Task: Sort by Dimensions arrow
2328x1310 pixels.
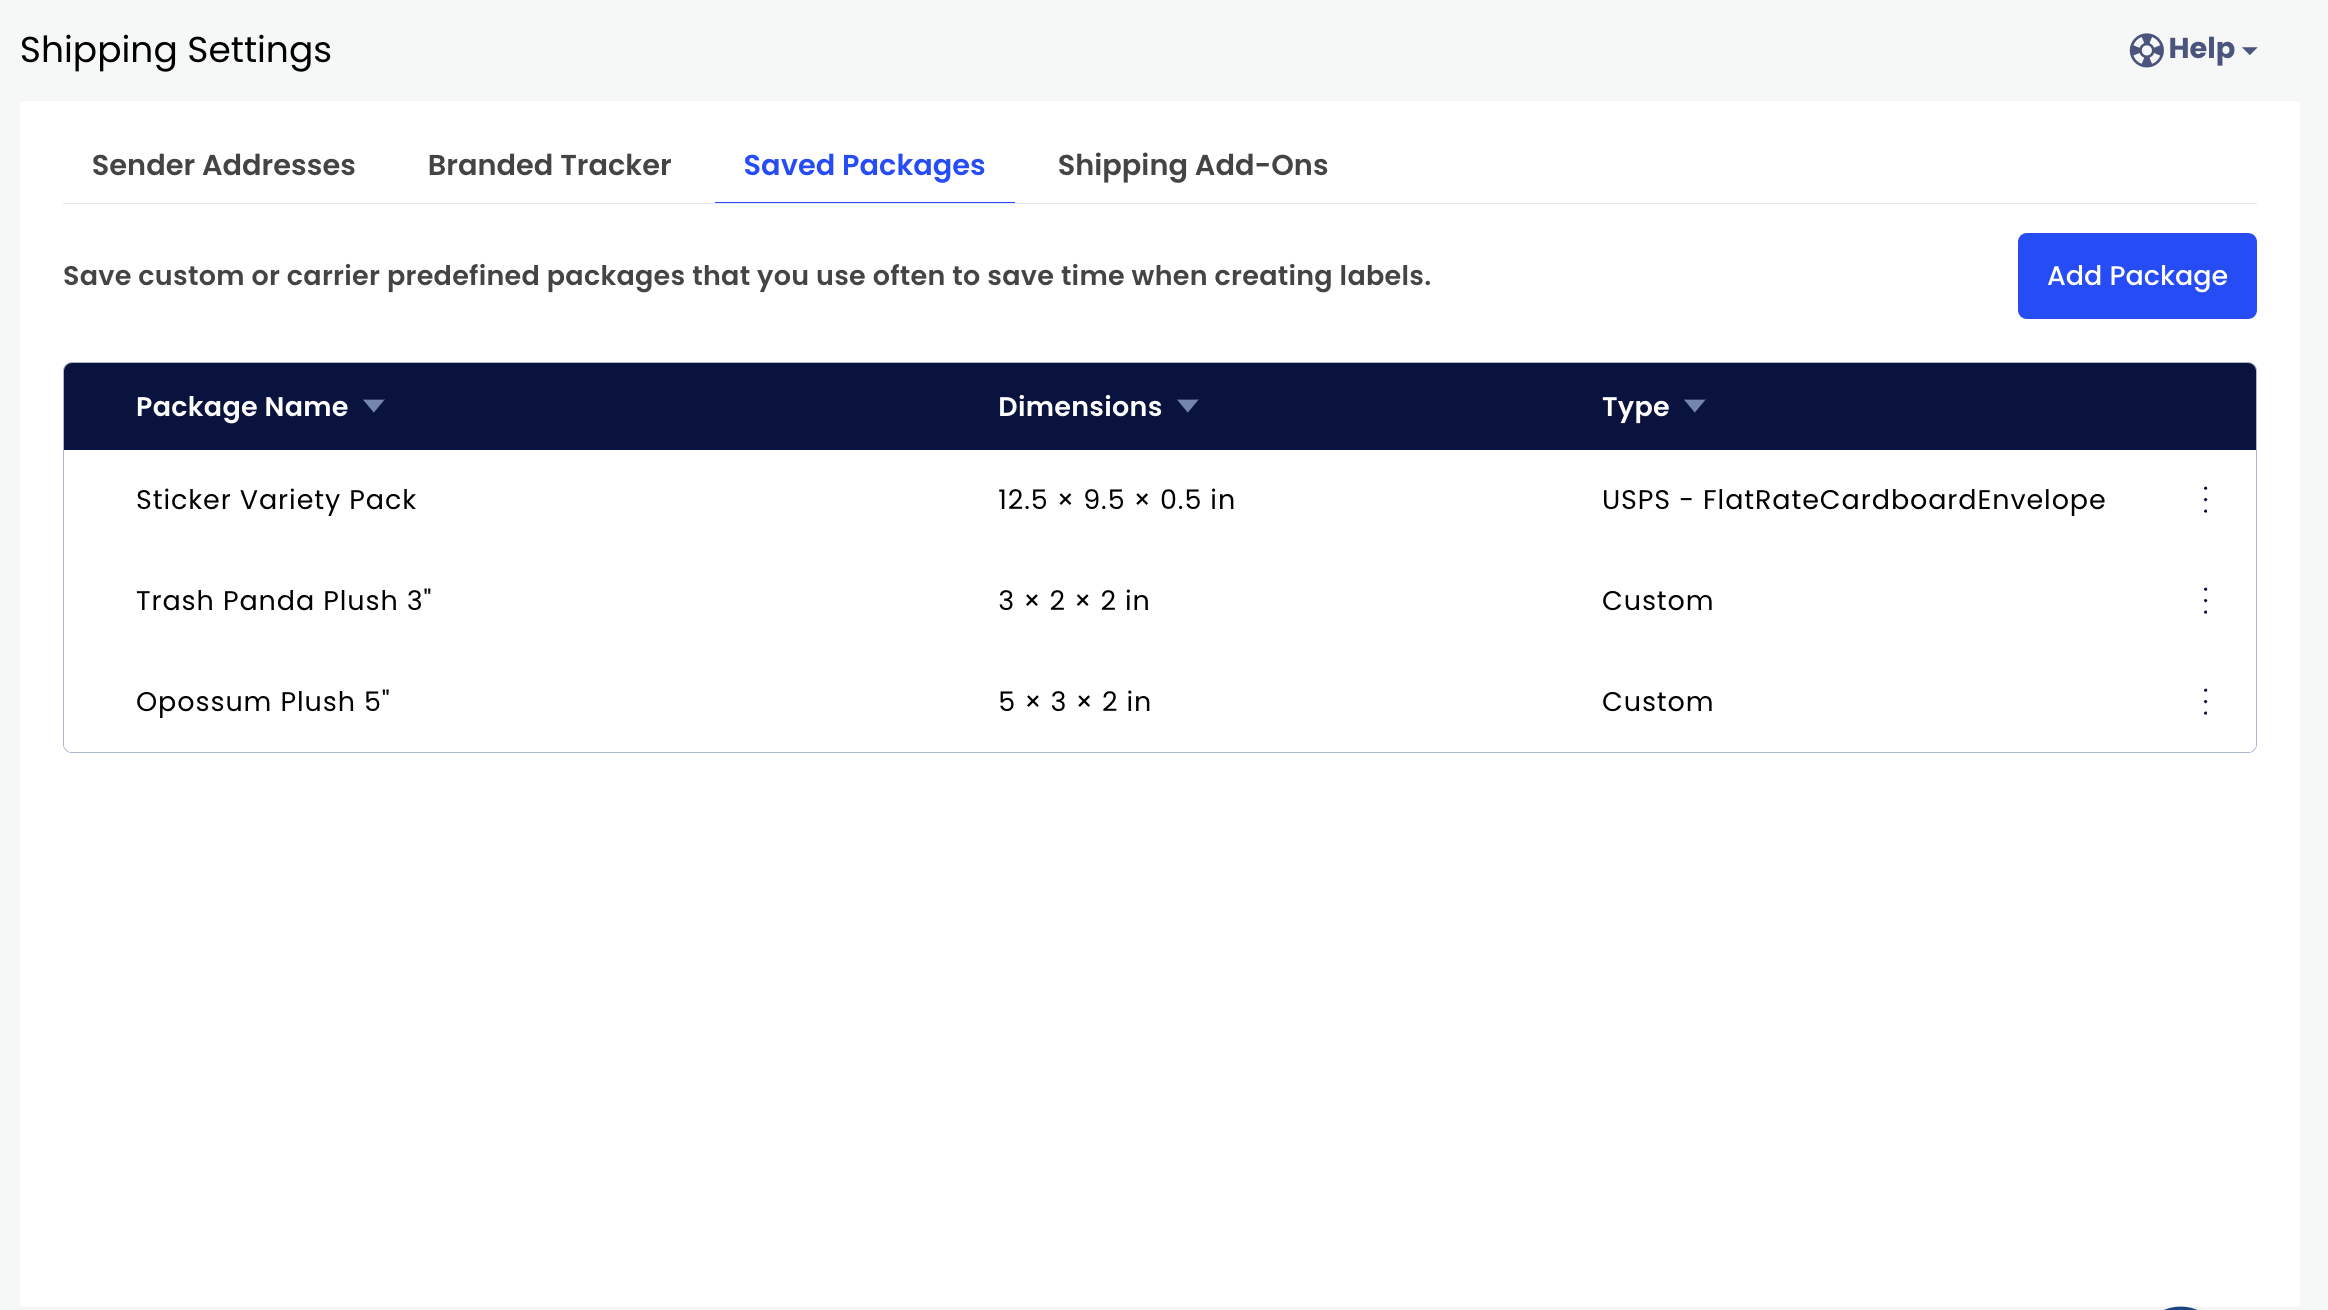Action: pos(1187,406)
